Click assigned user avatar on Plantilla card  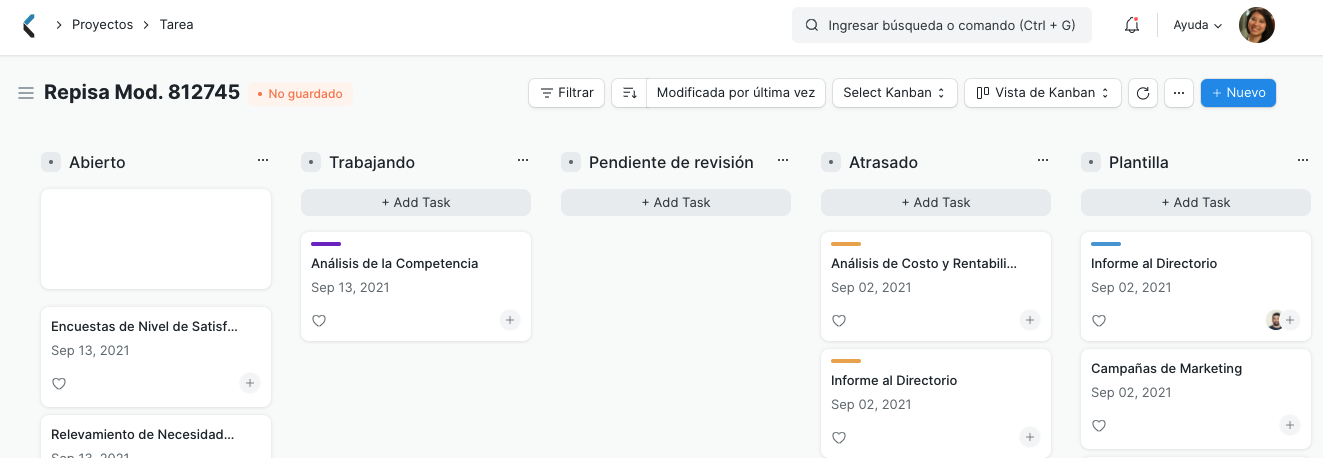coord(1275,320)
